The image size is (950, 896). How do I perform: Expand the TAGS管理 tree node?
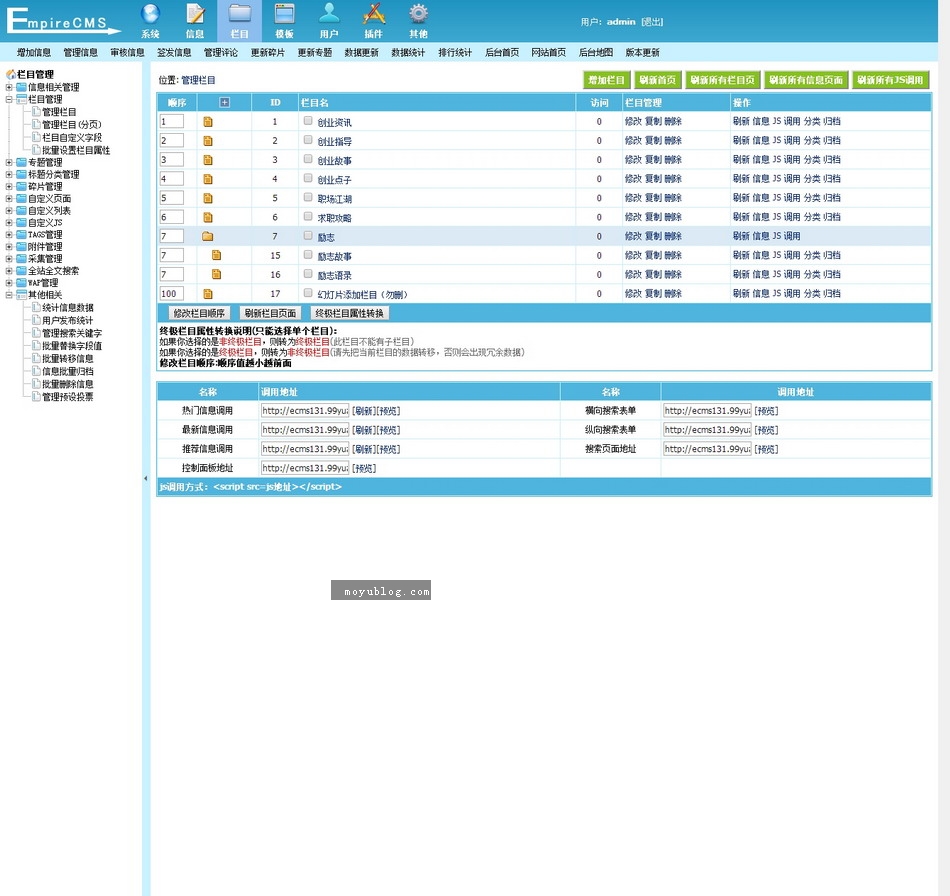click(9, 234)
